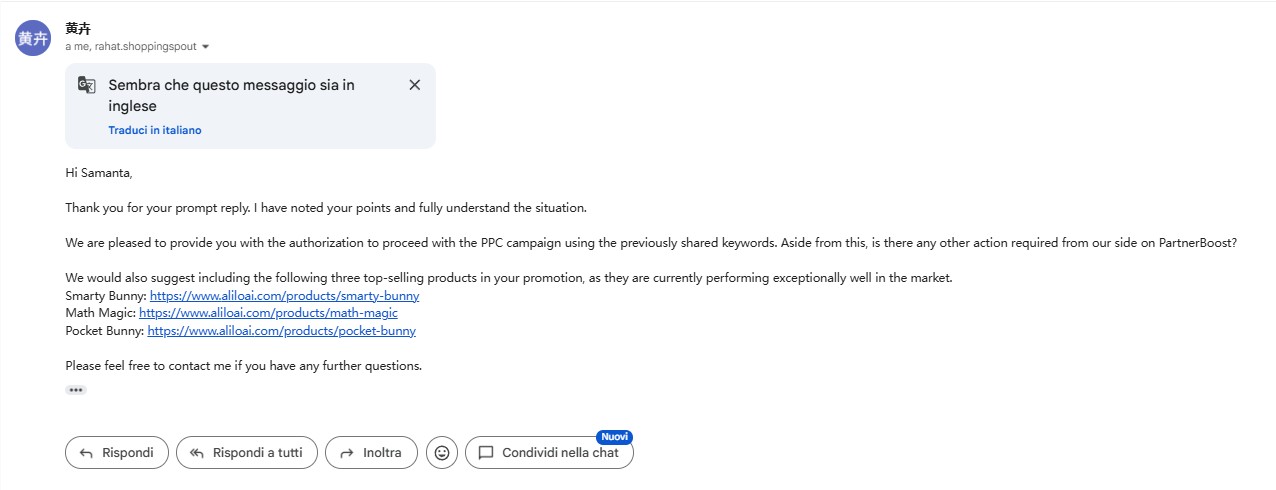
Task: Click Rispondi a tutti button
Action: coord(247,453)
